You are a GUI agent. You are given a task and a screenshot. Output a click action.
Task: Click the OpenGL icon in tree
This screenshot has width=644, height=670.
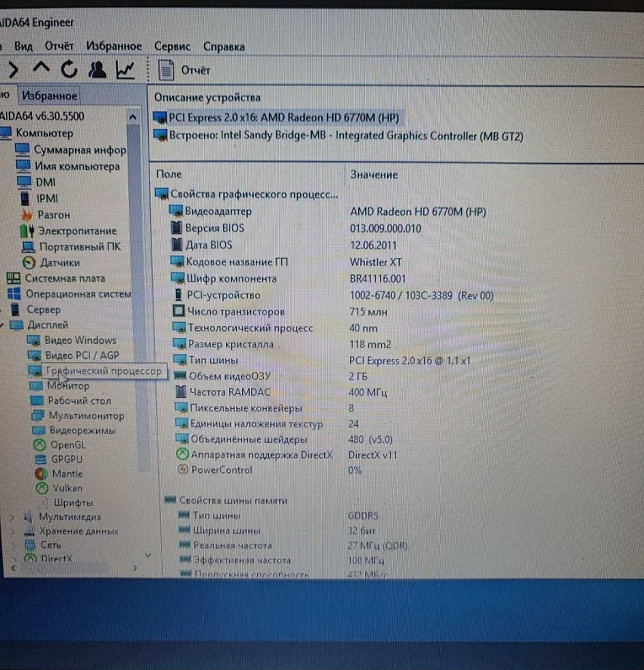tap(39, 445)
